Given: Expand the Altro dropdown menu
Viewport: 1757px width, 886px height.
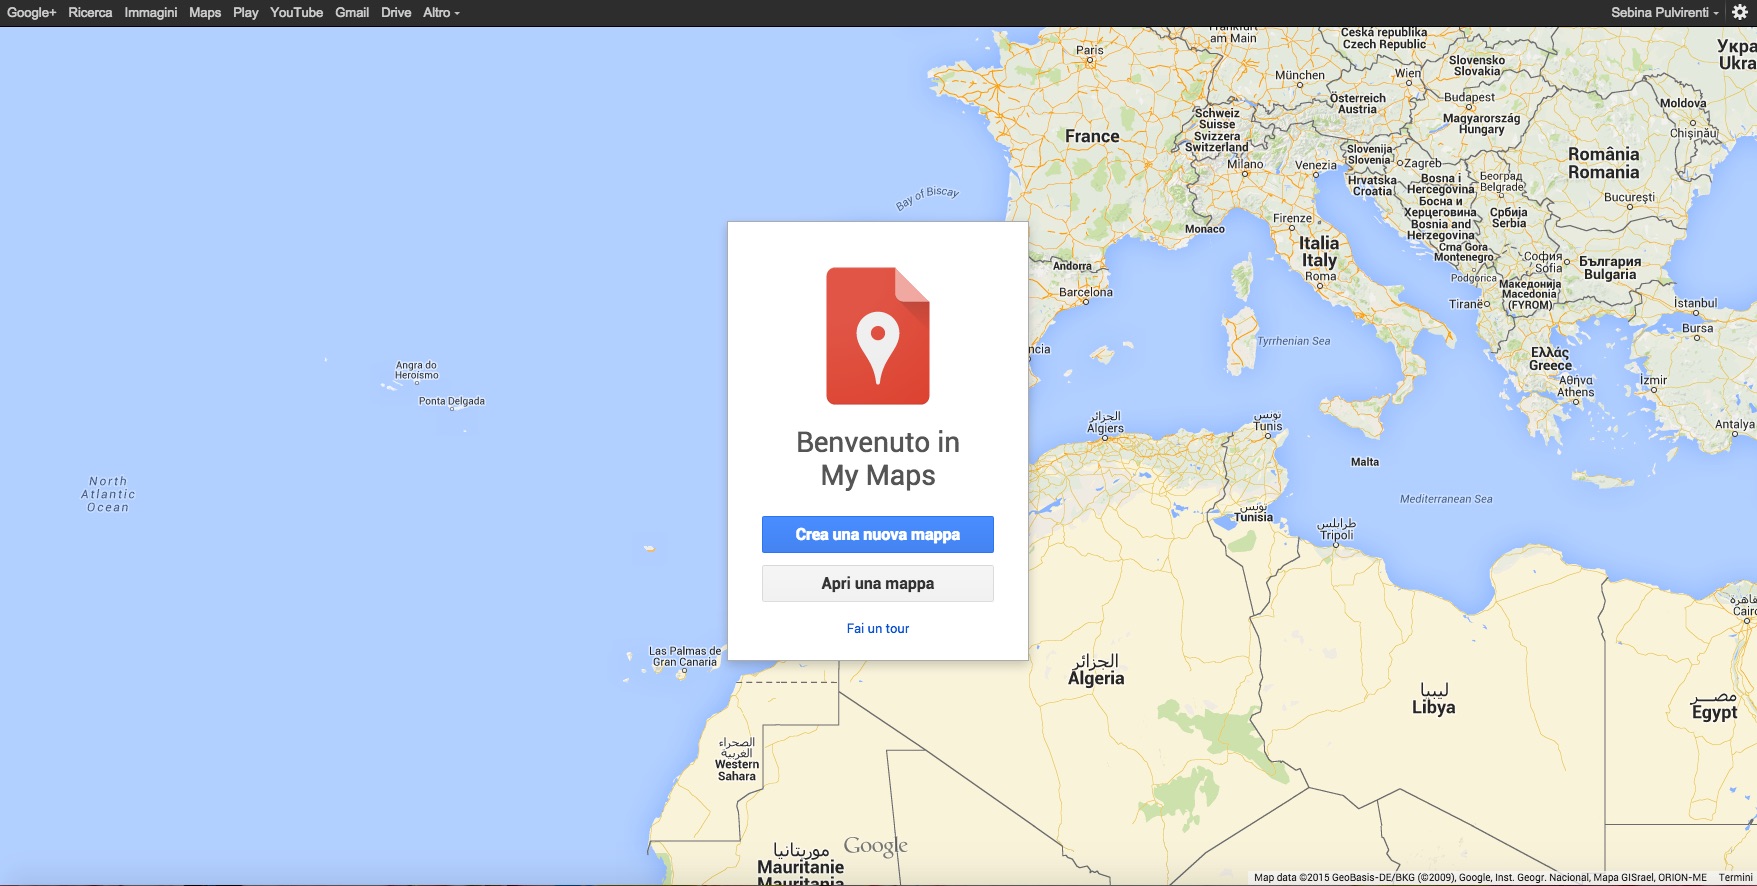Looking at the screenshot, I should pos(441,12).
